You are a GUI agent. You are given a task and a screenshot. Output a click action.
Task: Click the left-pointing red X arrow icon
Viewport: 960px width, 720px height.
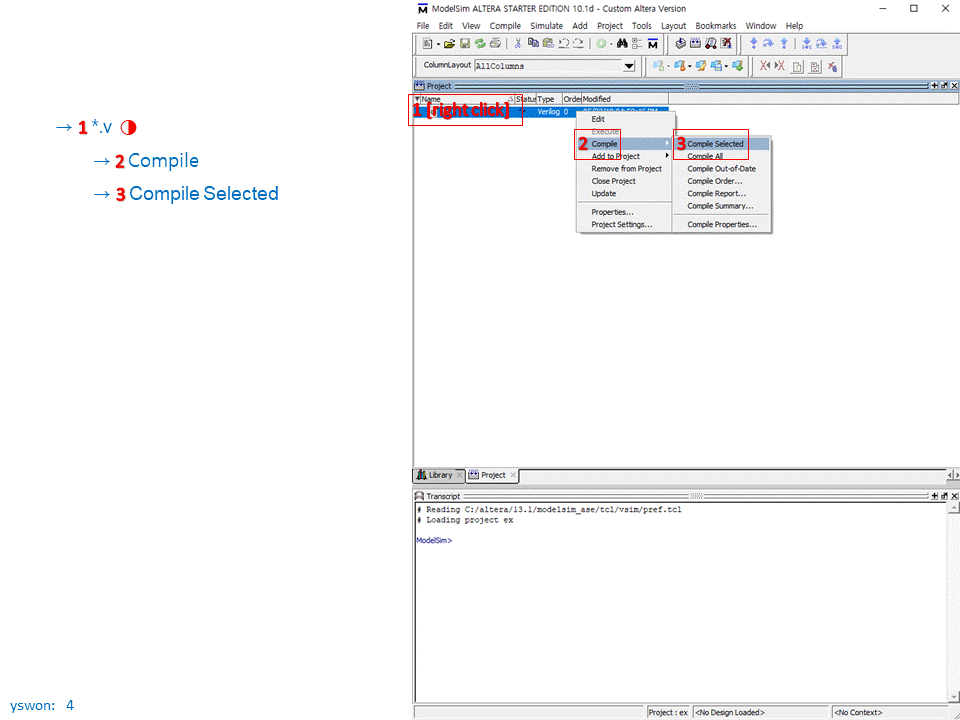click(x=765, y=66)
